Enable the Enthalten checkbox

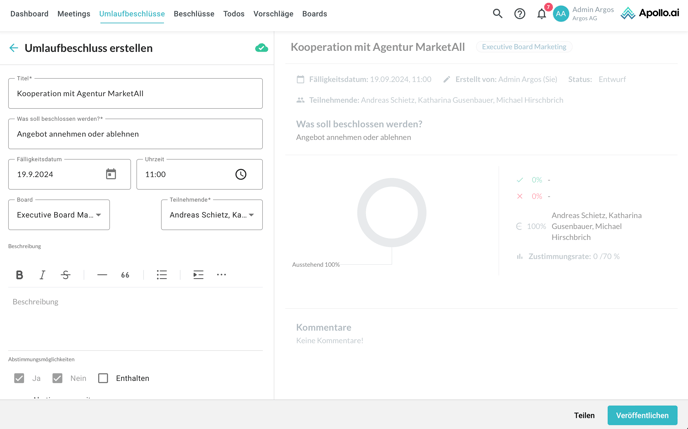(x=103, y=378)
